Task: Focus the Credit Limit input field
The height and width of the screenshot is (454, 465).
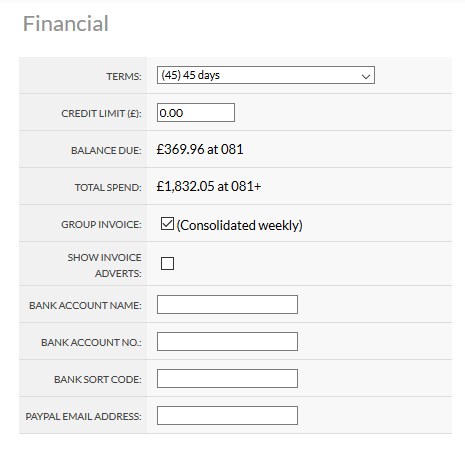Action: (196, 113)
